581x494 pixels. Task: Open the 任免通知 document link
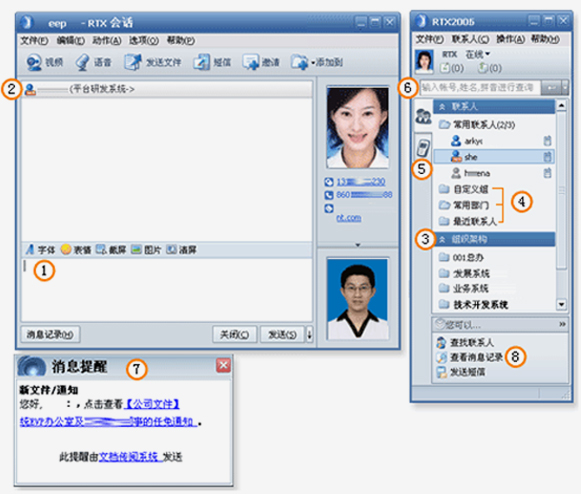click(x=108, y=422)
